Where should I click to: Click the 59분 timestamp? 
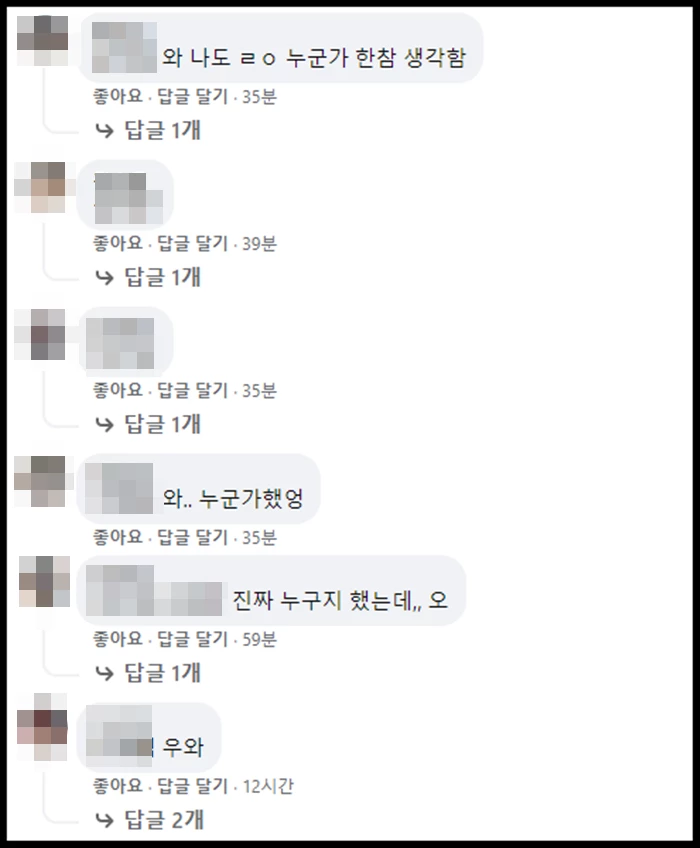pyautogui.click(x=259, y=639)
